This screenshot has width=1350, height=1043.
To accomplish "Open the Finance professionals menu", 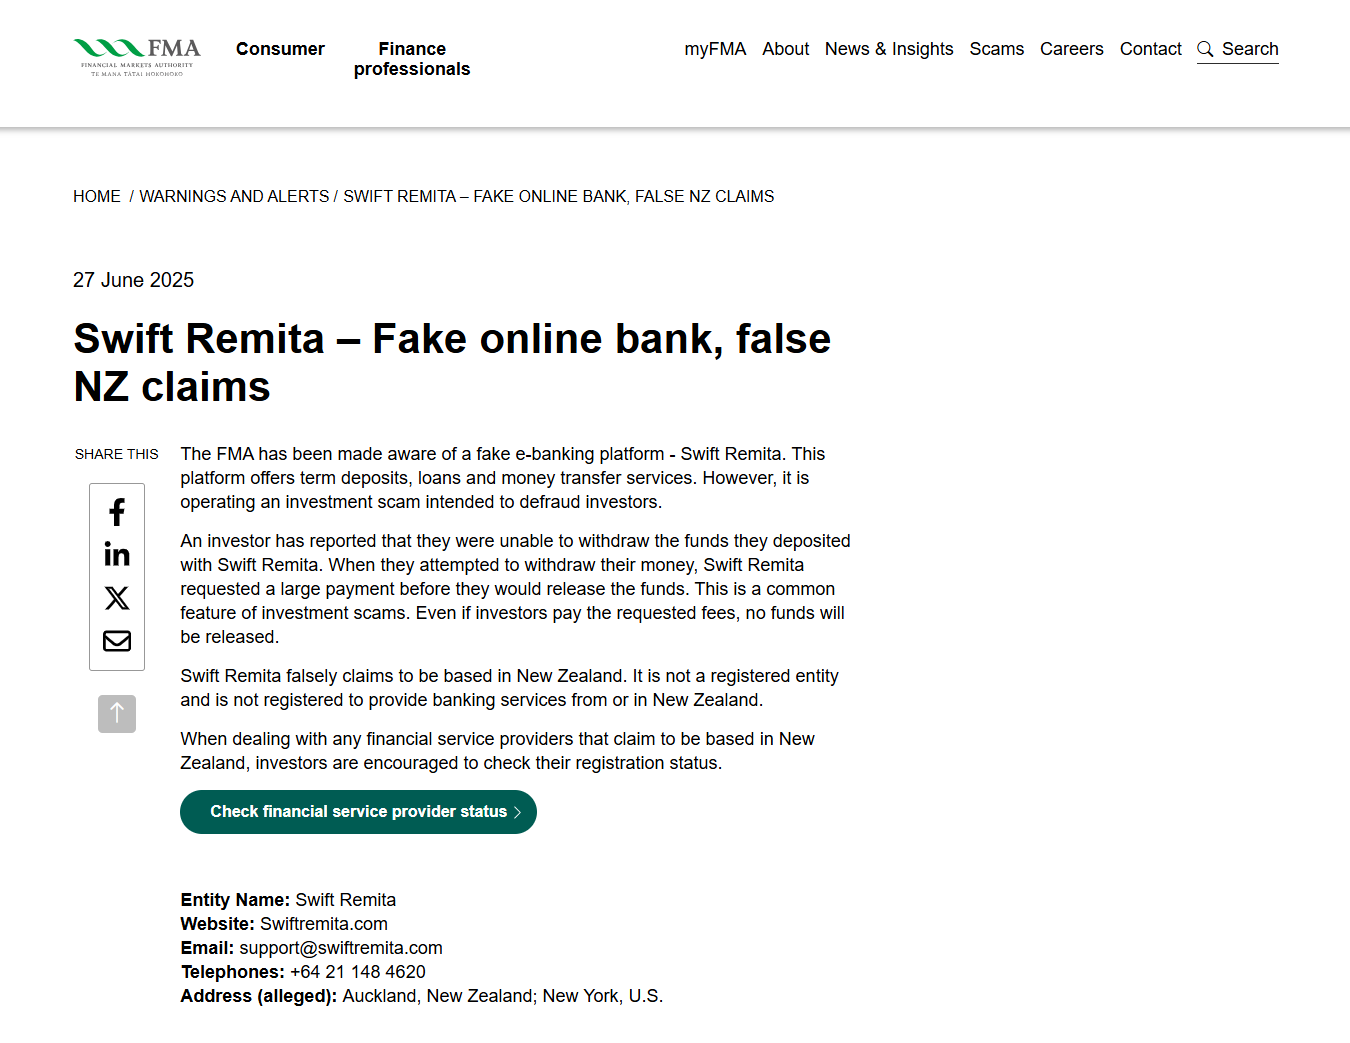I will click(412, 59).
